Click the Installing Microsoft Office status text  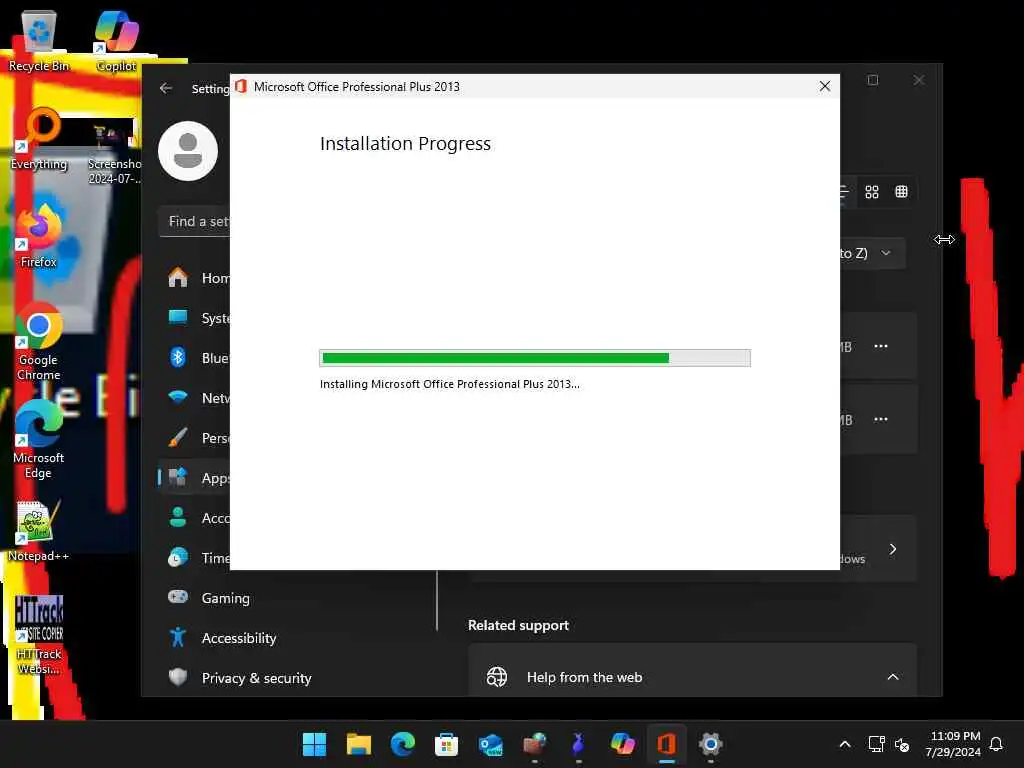coord(449,384)
